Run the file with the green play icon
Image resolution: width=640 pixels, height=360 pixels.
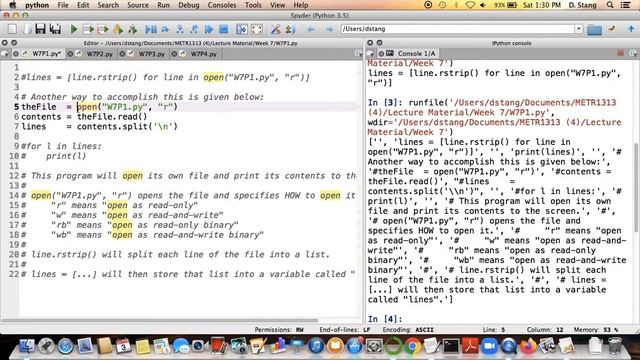tap(74, 29)
